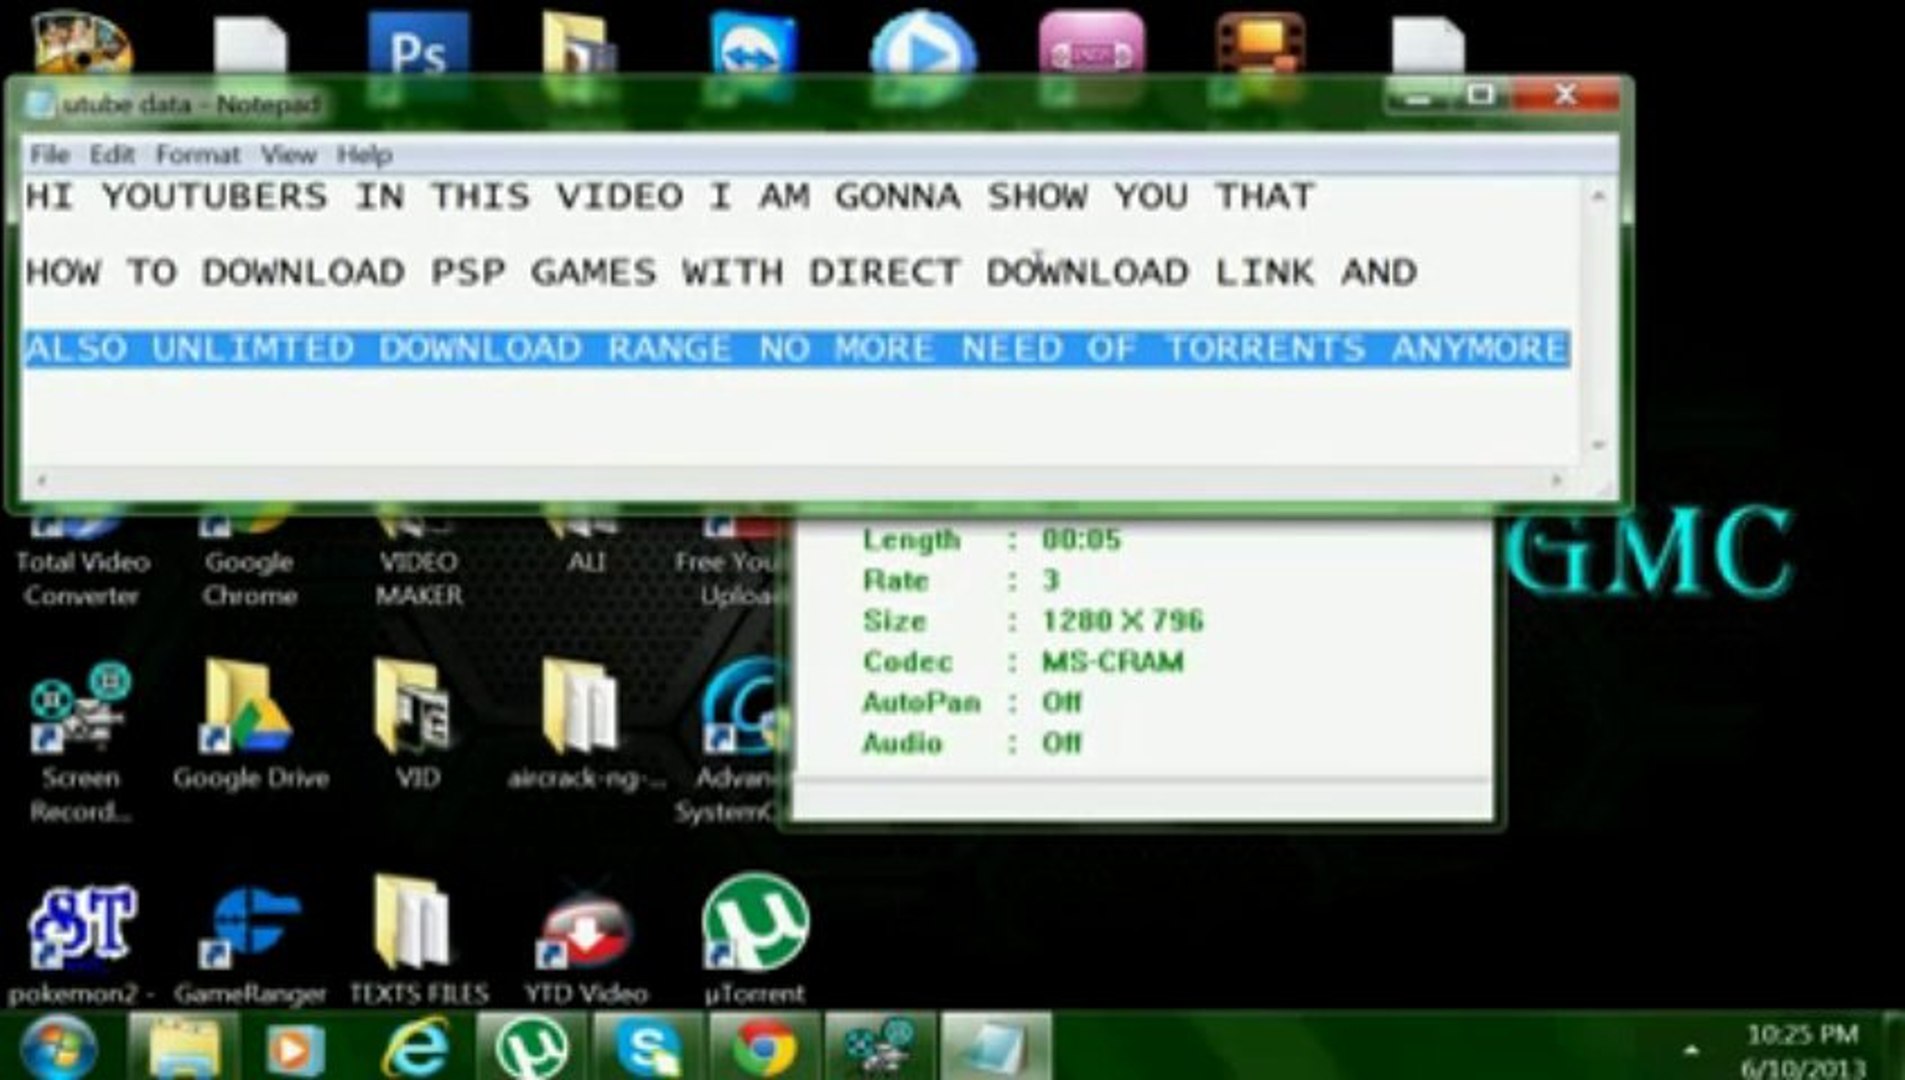This screenshot has width=1905, height=1080.
Task: Switch to Notepad in the taskbar
Action: pyautogui.click(x=996, y=1047)
